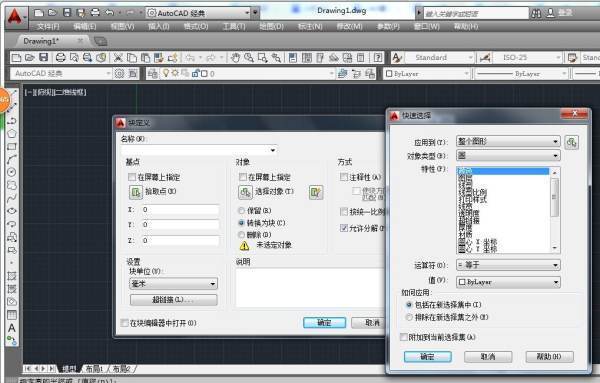Enable 注释性 checkbox
Image resolution: width=600 pixels, height=383 pixels.
[344, 177]
